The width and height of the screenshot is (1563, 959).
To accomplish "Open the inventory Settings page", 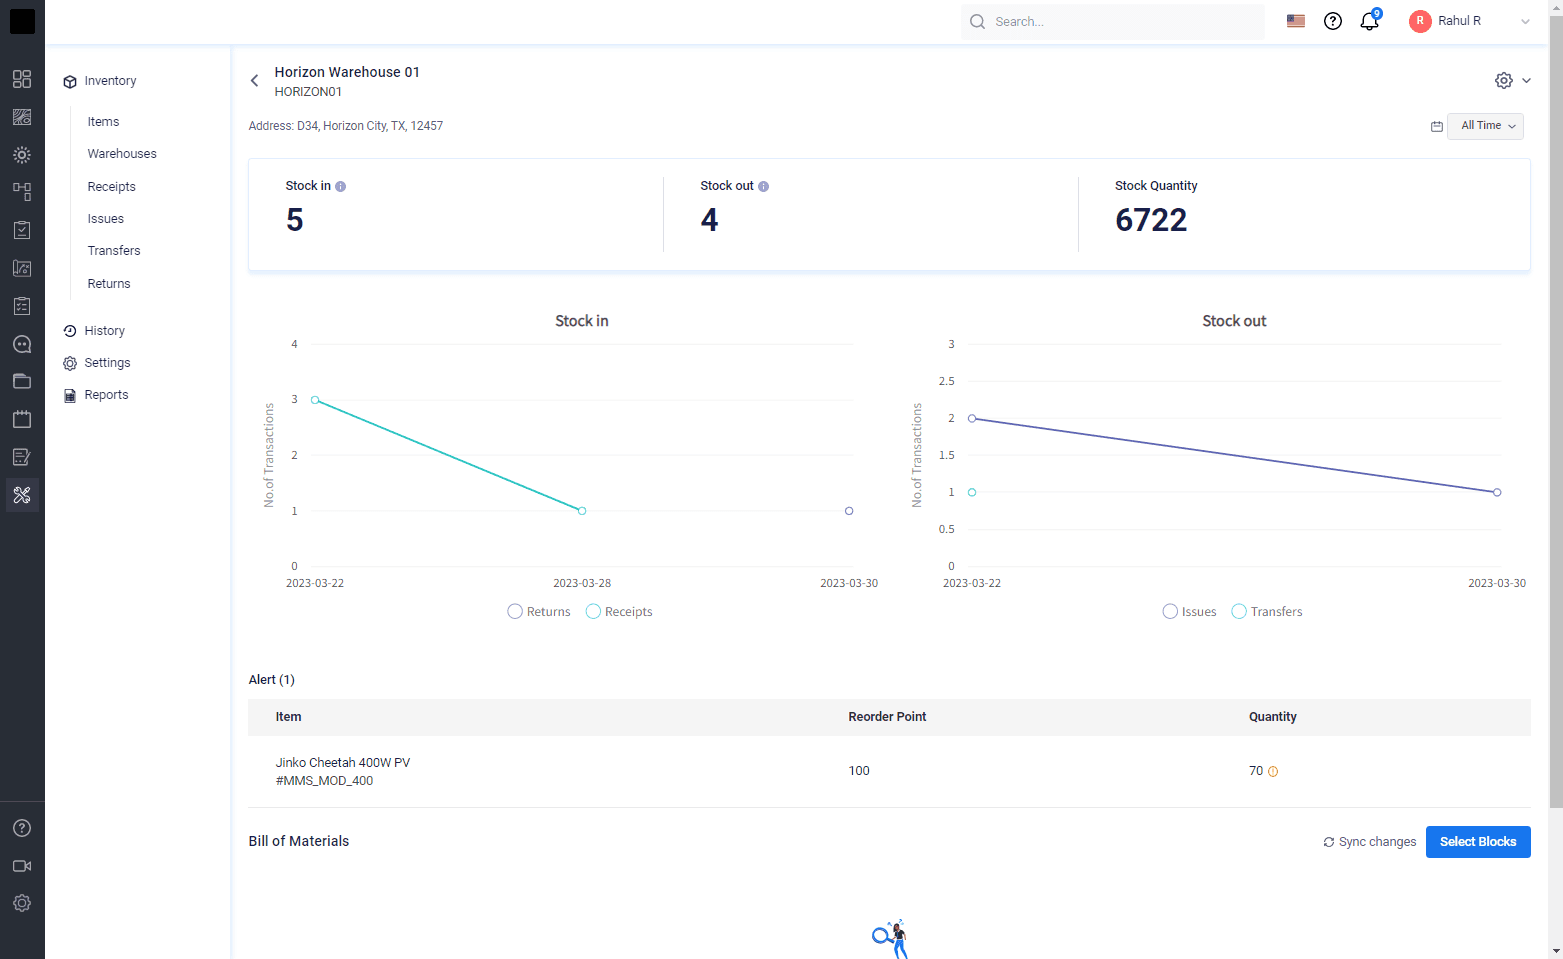I will (x=97, y=363).
